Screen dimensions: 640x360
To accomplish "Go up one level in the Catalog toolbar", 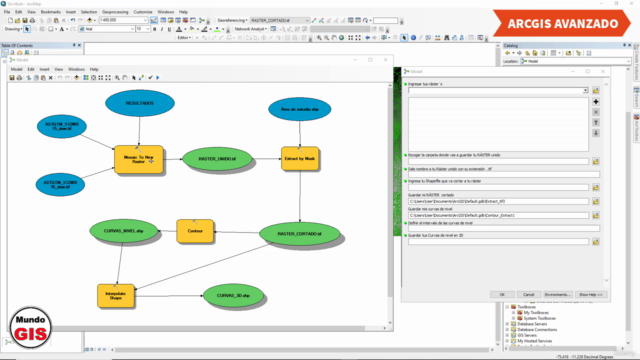I will click(x=527, y=53).
